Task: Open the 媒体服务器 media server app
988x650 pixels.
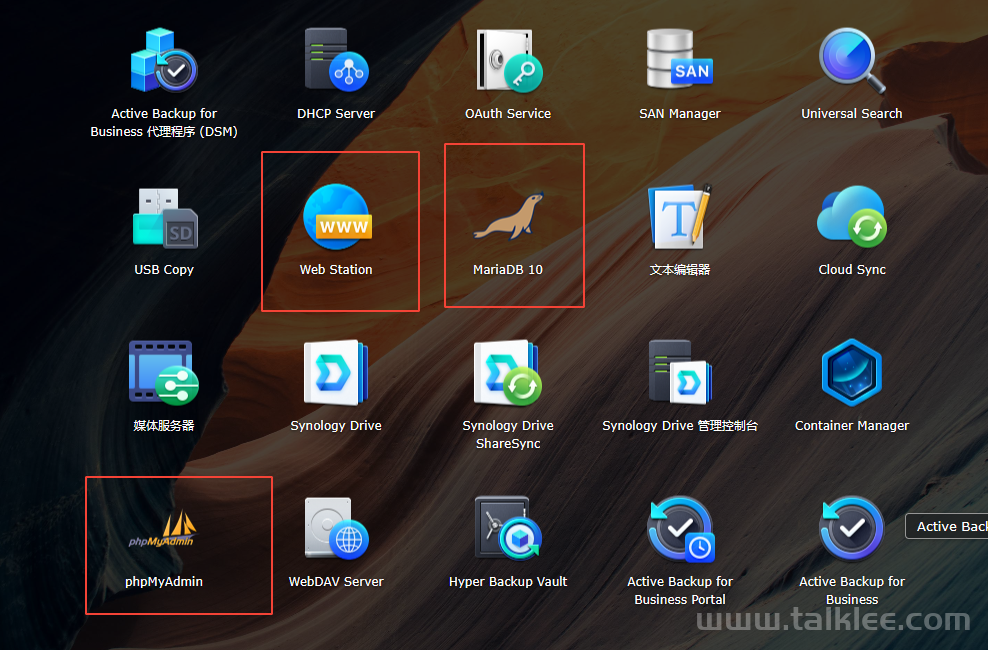Action: [x=164, y=373]
